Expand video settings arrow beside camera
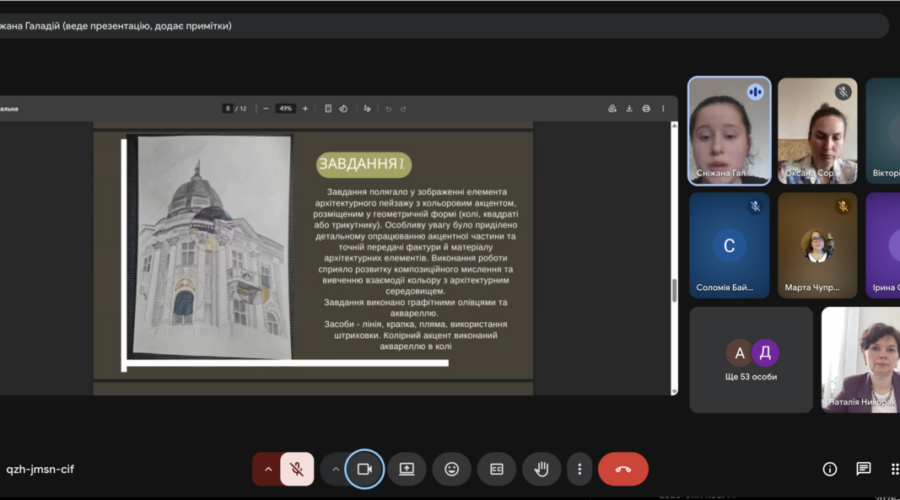The height and width of the screenshot is (500, 900). pos(335,469)
